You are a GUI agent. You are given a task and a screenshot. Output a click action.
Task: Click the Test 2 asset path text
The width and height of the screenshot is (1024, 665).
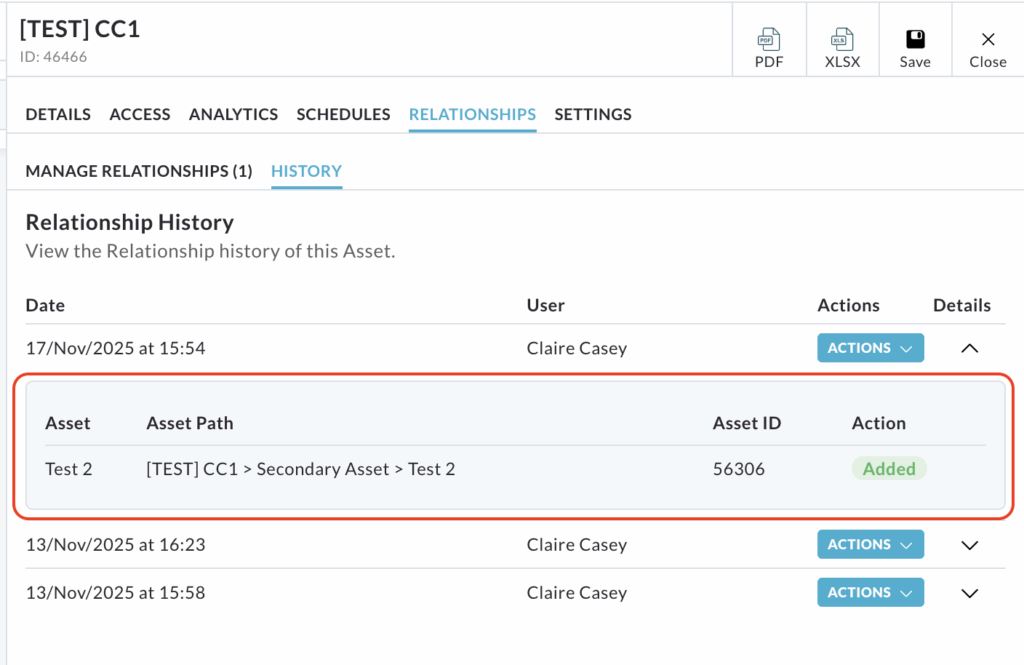pyautogui.click(x=300, y=468)
